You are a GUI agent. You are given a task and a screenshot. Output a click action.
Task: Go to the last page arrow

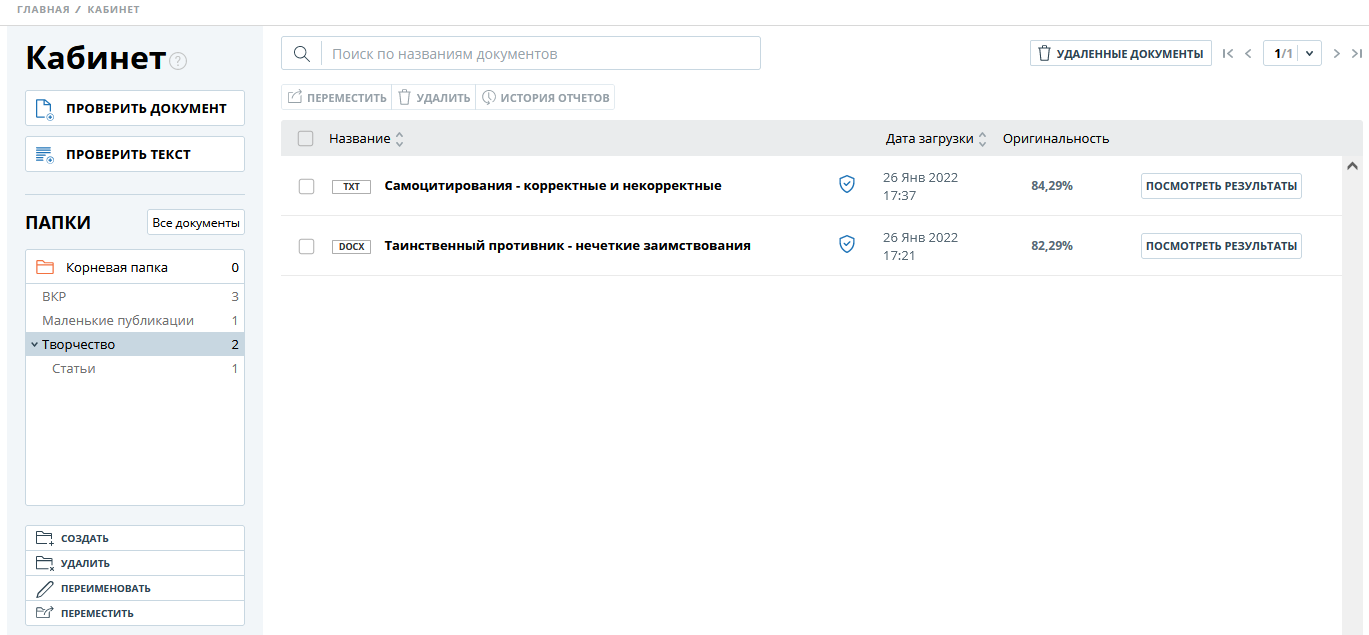tap(1357, 54)
